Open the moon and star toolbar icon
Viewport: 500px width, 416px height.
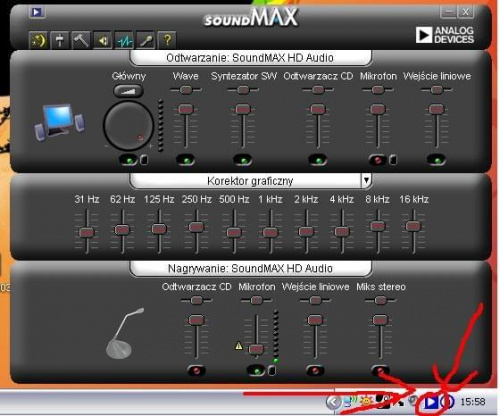coord(38,41)
